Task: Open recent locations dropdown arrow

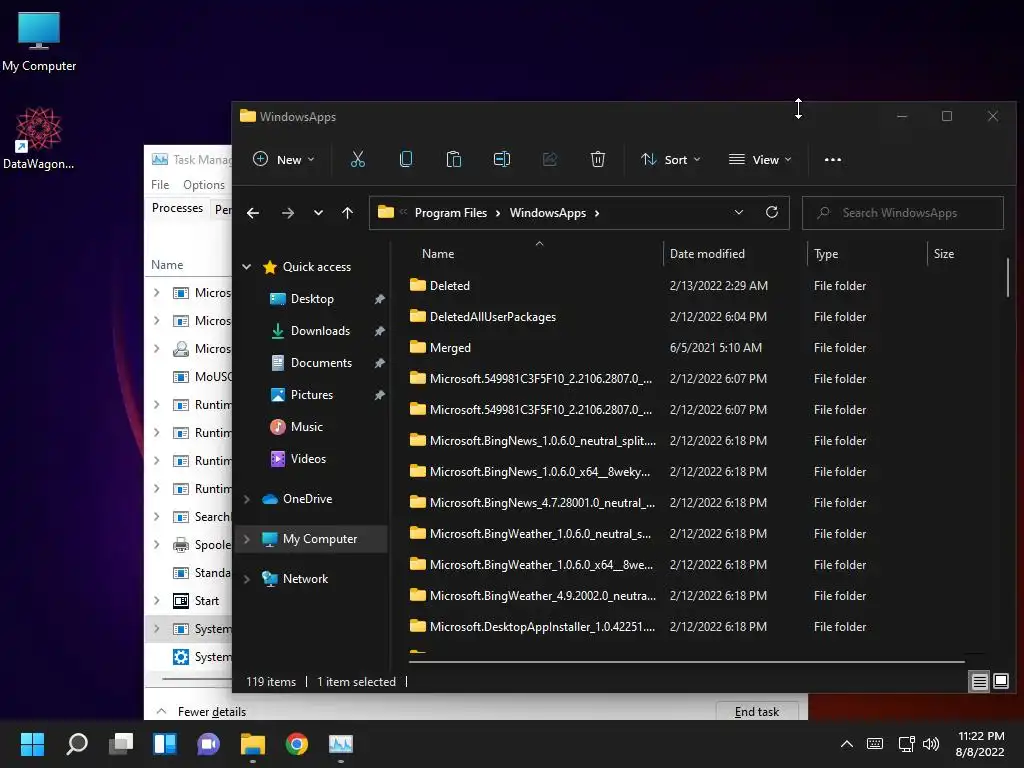Action: (x=318, y=213)
